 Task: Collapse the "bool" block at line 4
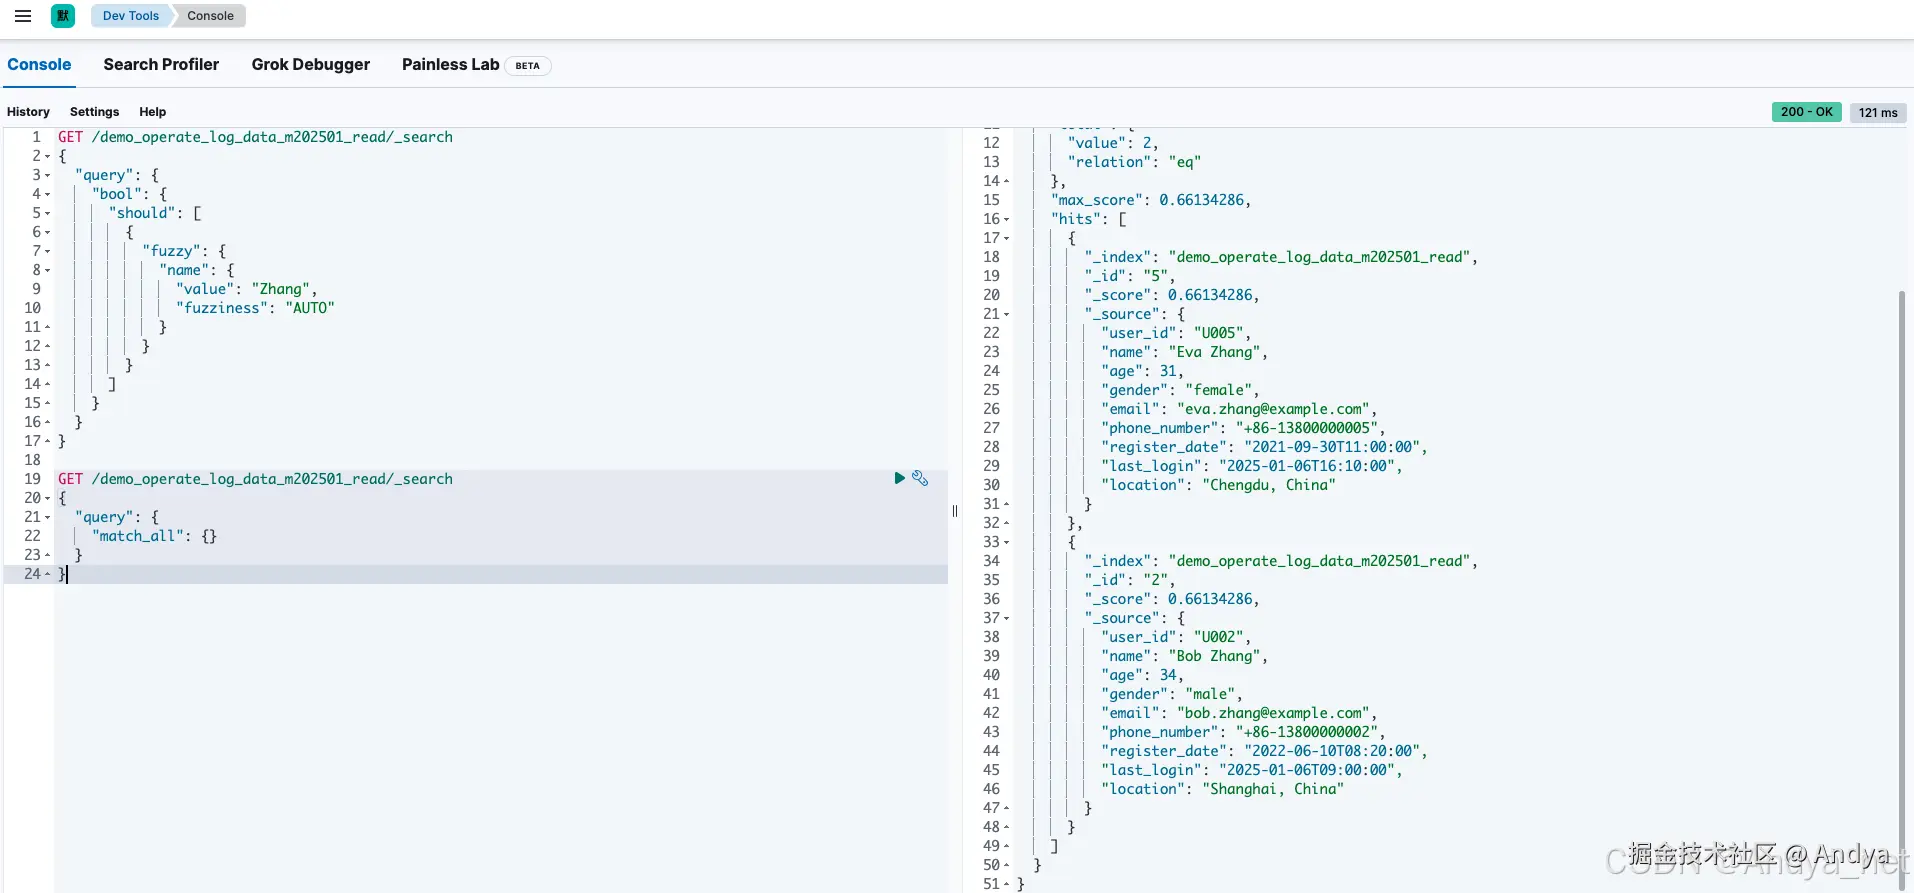(x=47, y=195)
